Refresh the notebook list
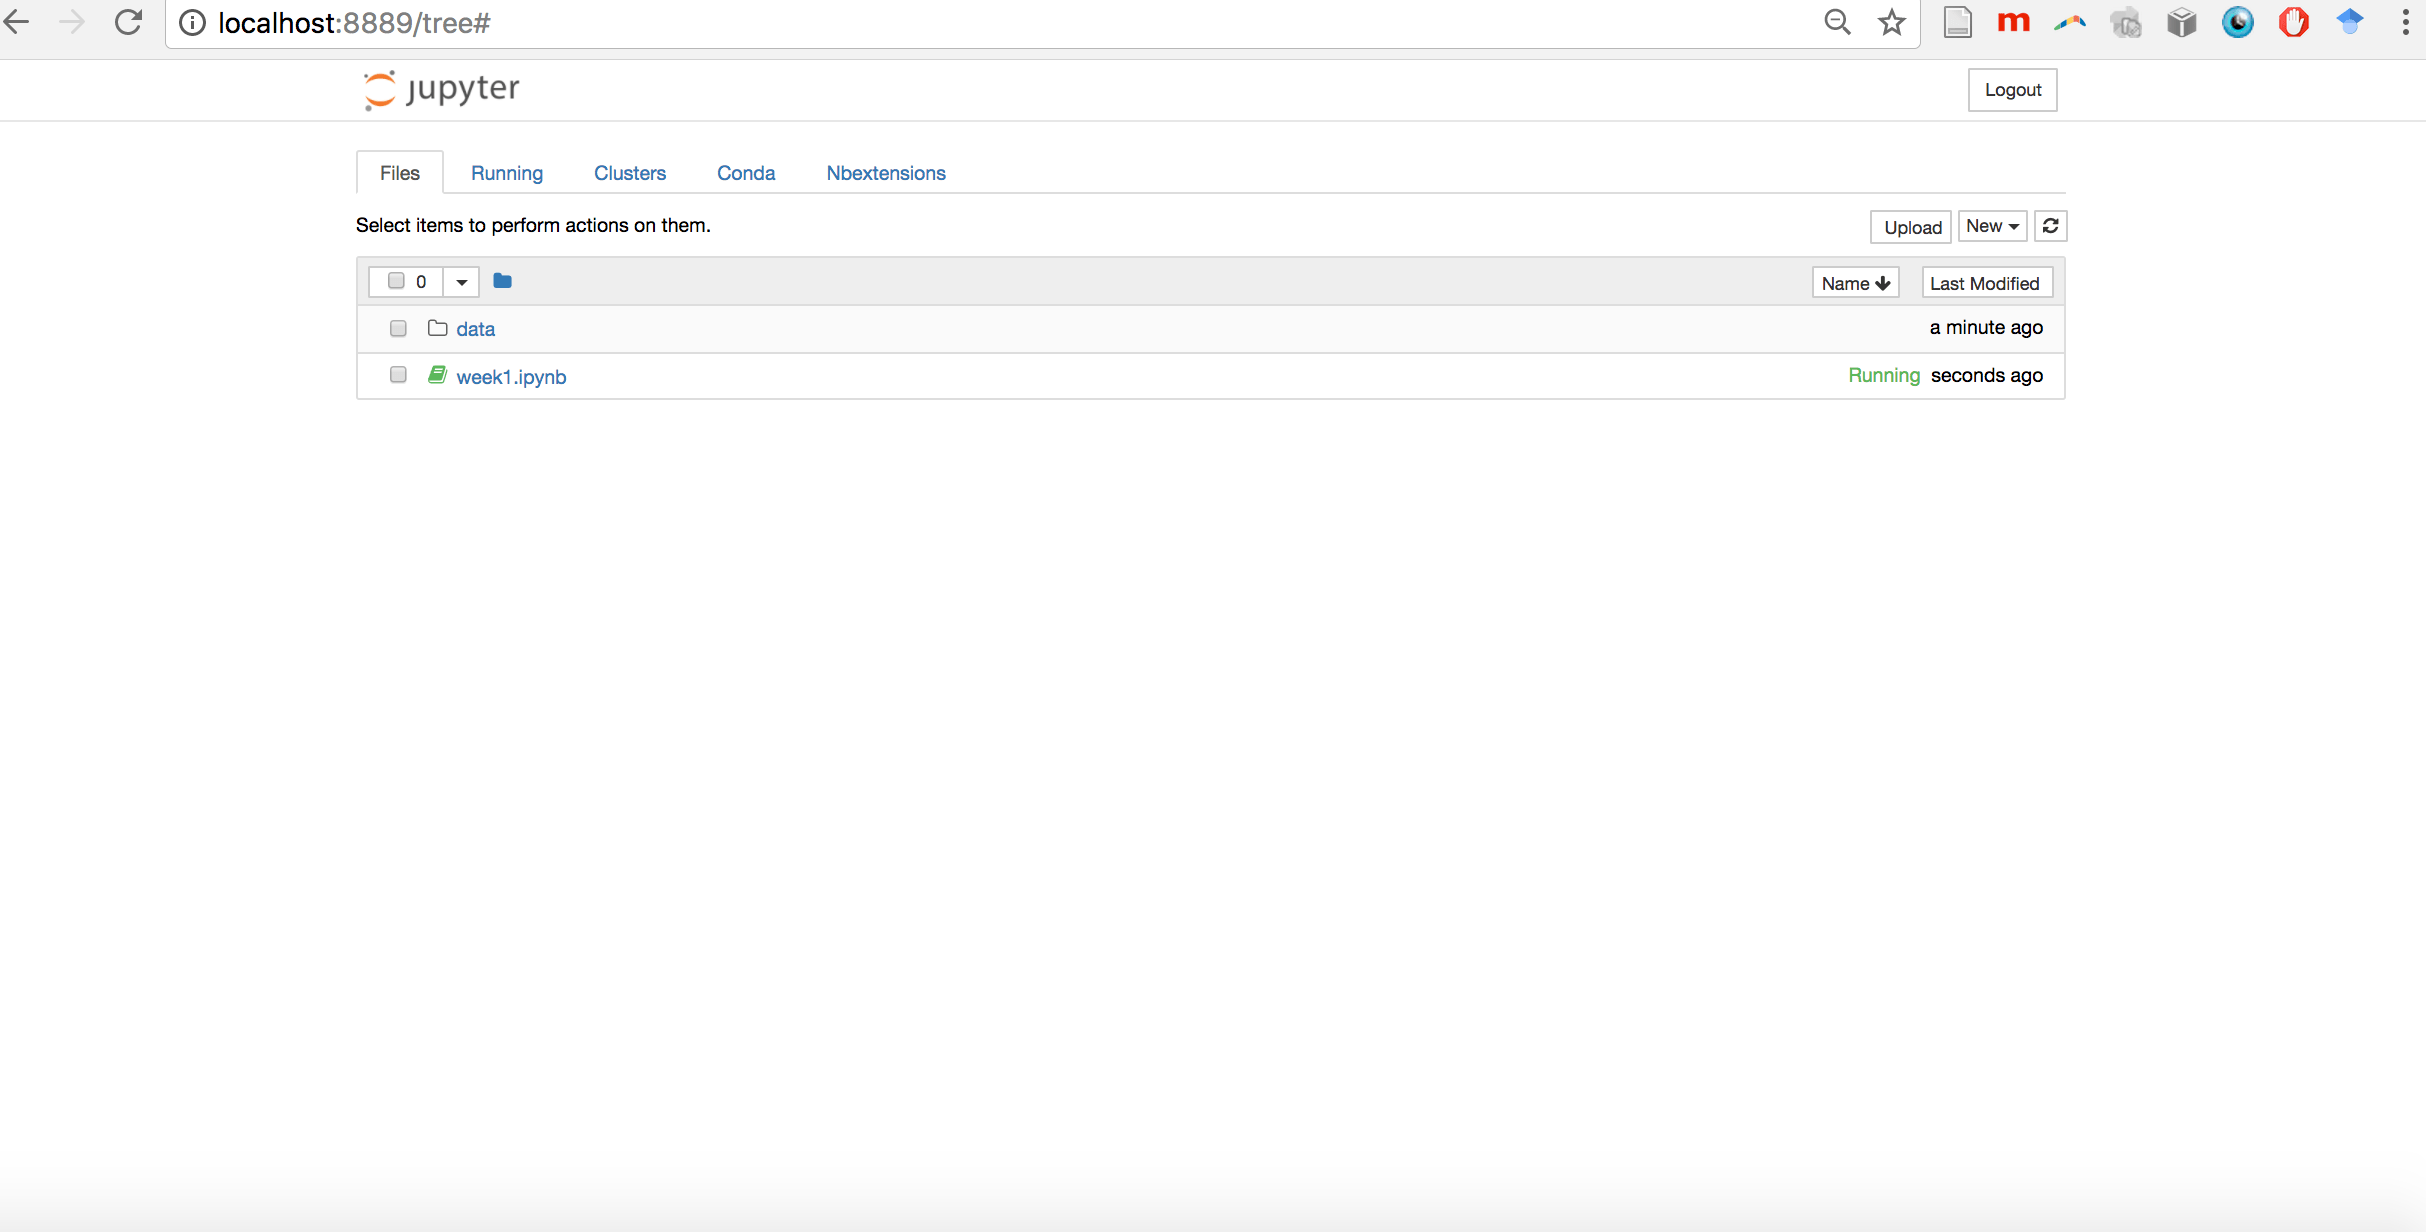Screen dimensions: 2426x1232 (2049, 226)
